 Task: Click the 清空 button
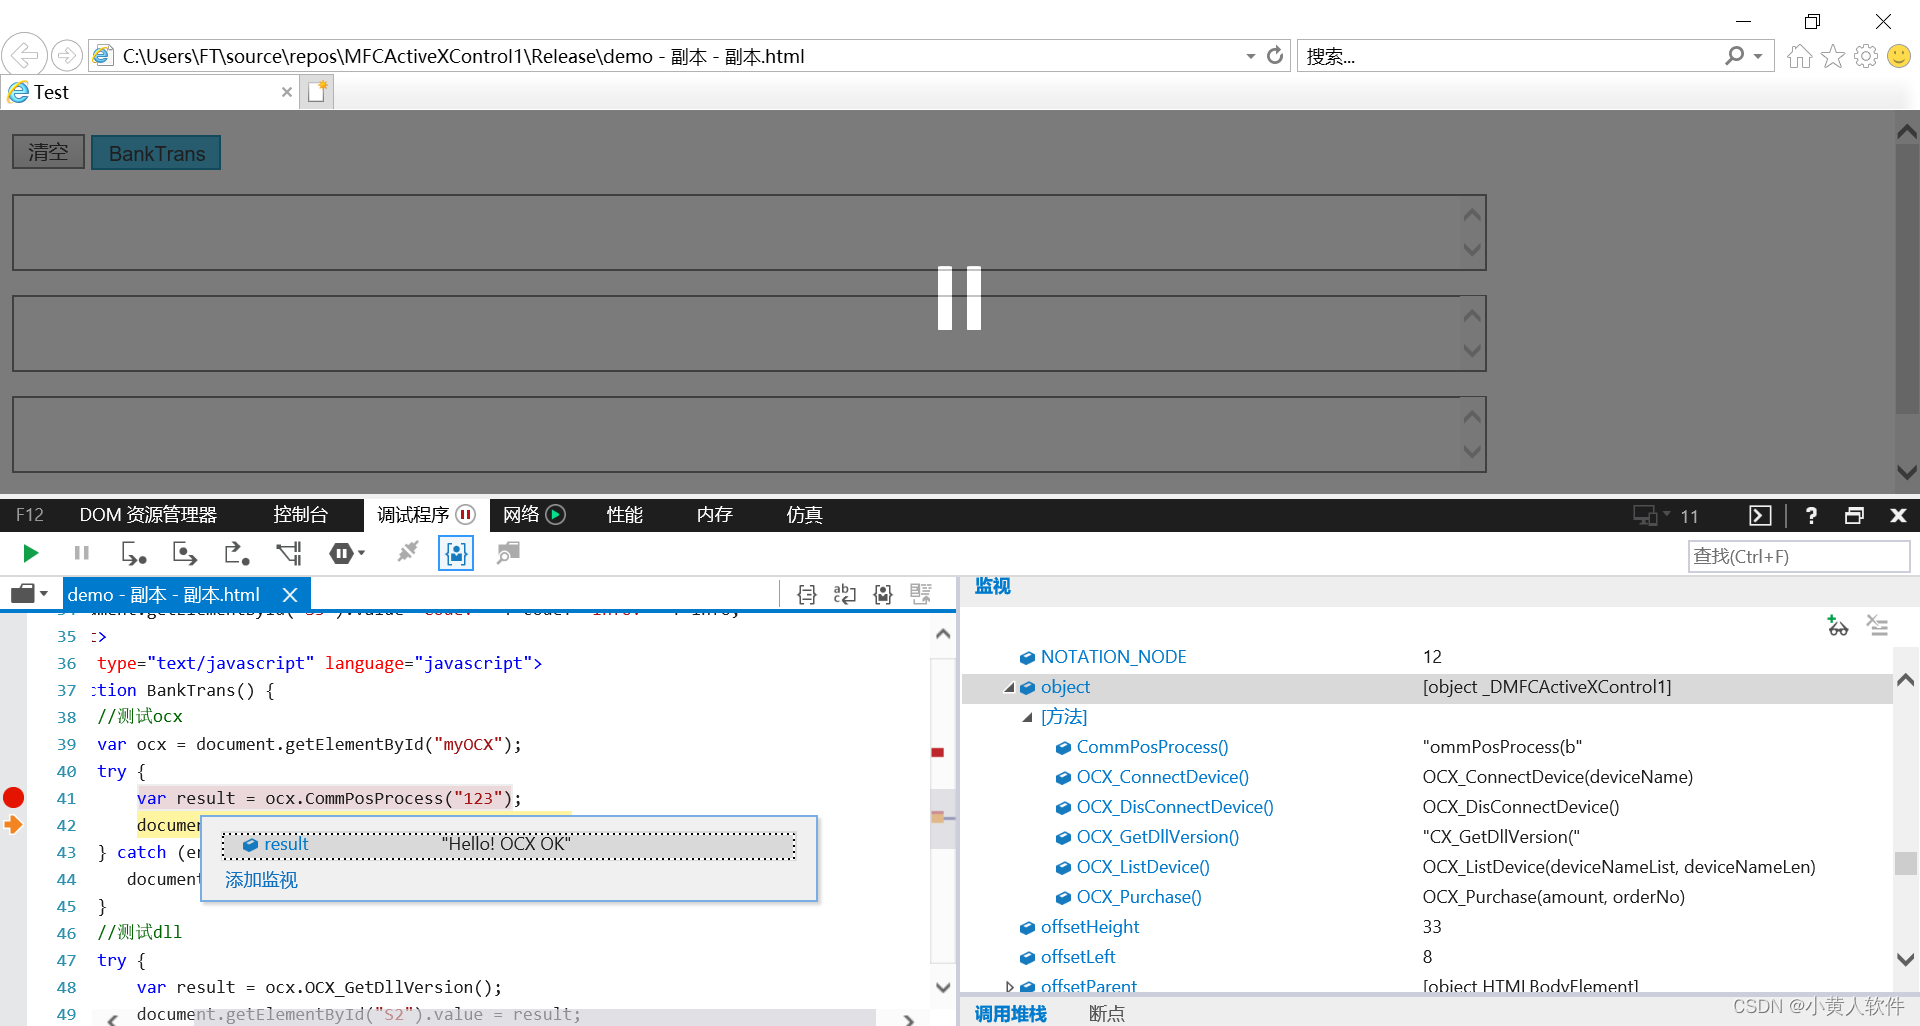48,152
